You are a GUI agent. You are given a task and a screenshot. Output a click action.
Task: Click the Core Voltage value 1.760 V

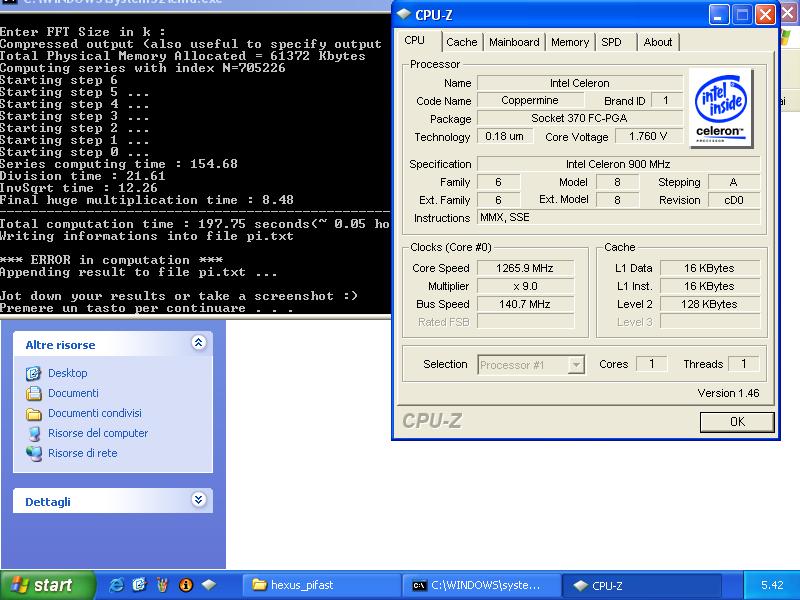pyautogui.click(x=648, y=136)
